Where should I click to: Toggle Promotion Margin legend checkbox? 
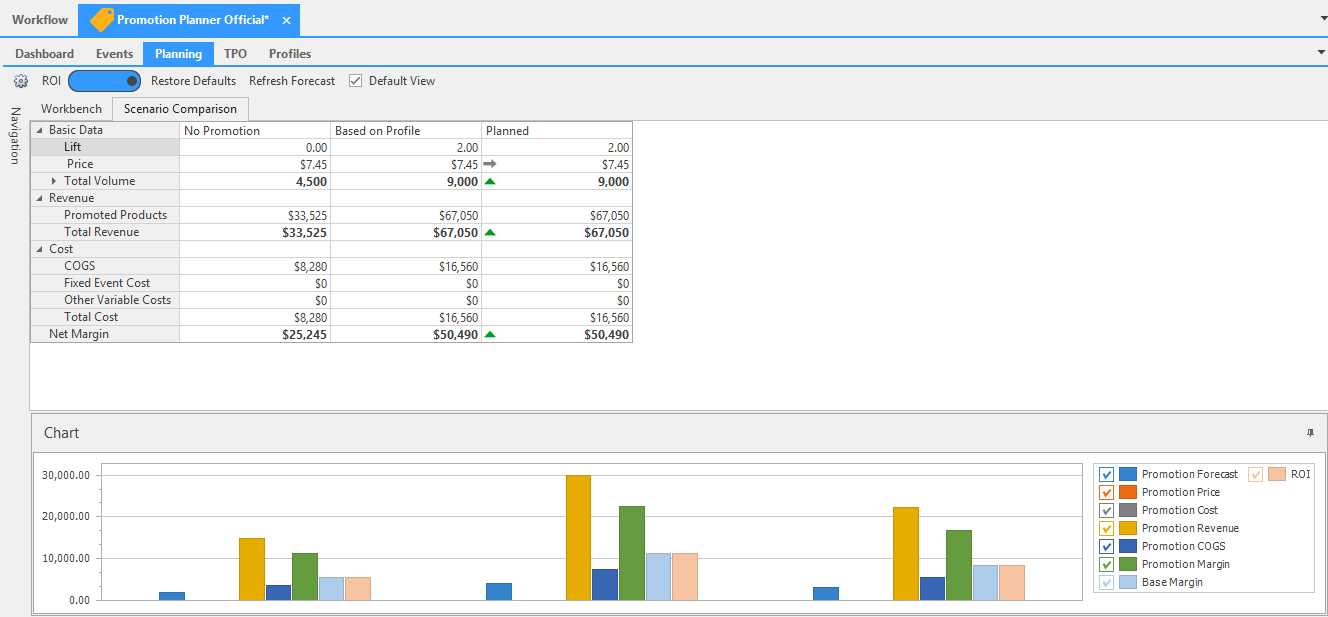coord(1106,564)
